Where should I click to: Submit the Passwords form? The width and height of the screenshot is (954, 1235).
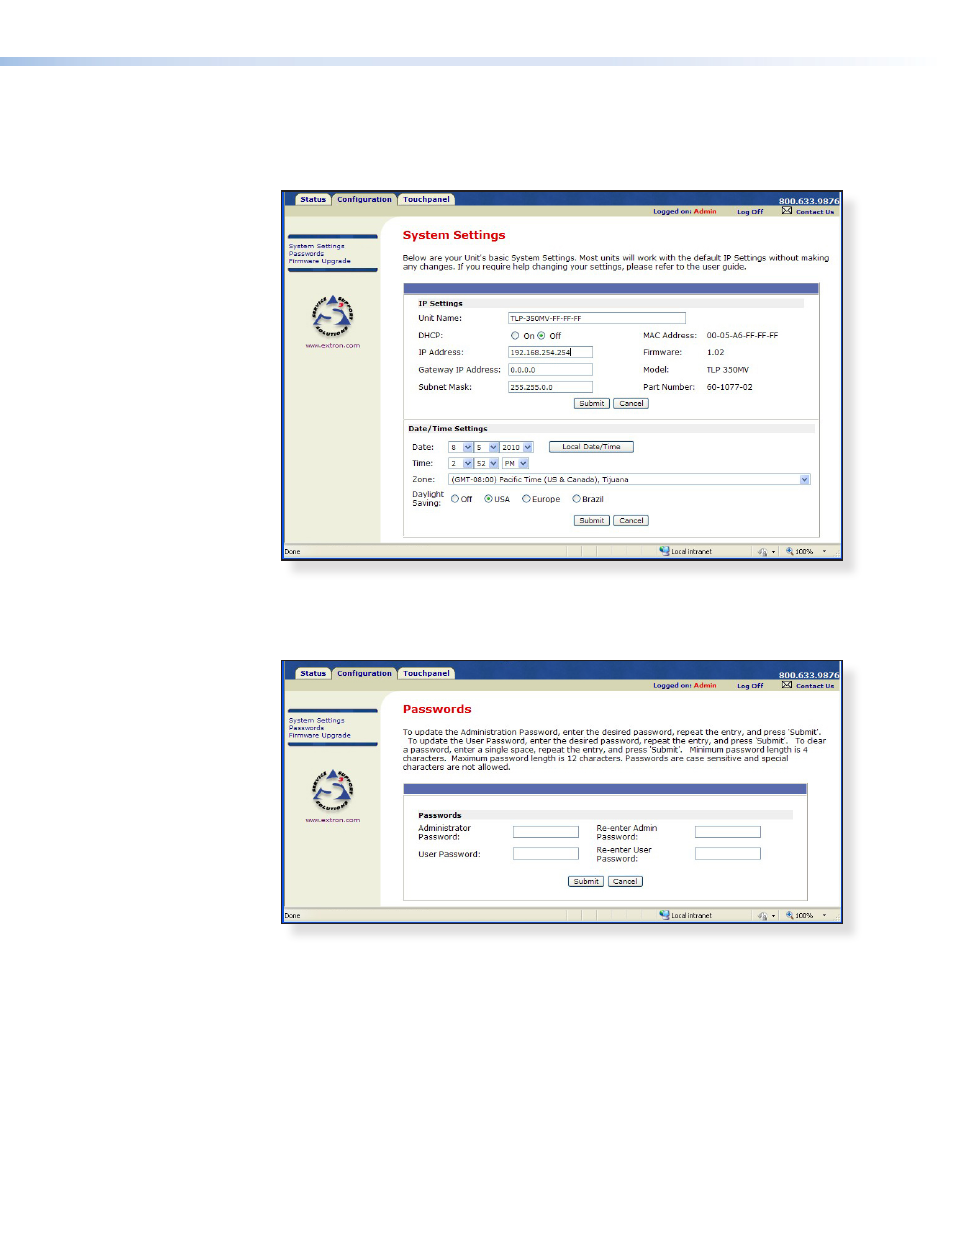coord(586,882)
